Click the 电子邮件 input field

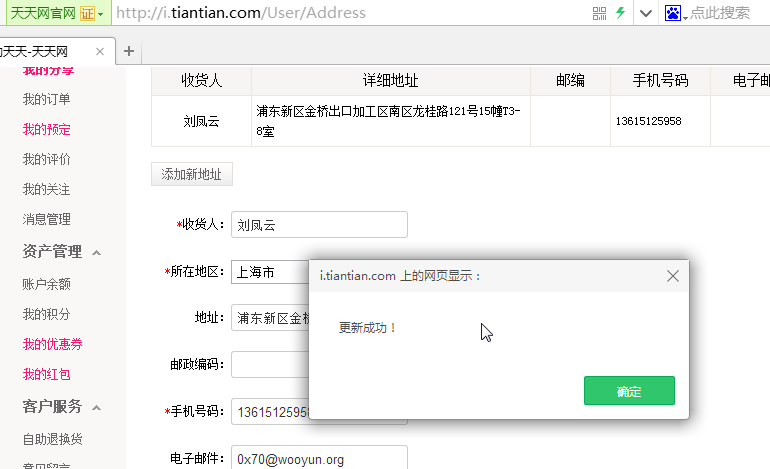click(x=319, y=458)
